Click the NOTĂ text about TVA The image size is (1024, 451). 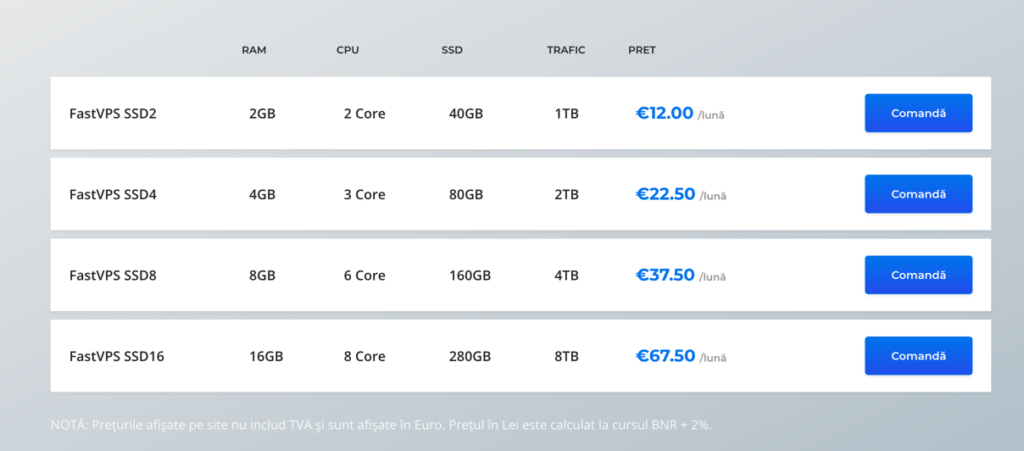tap(381, 425)
